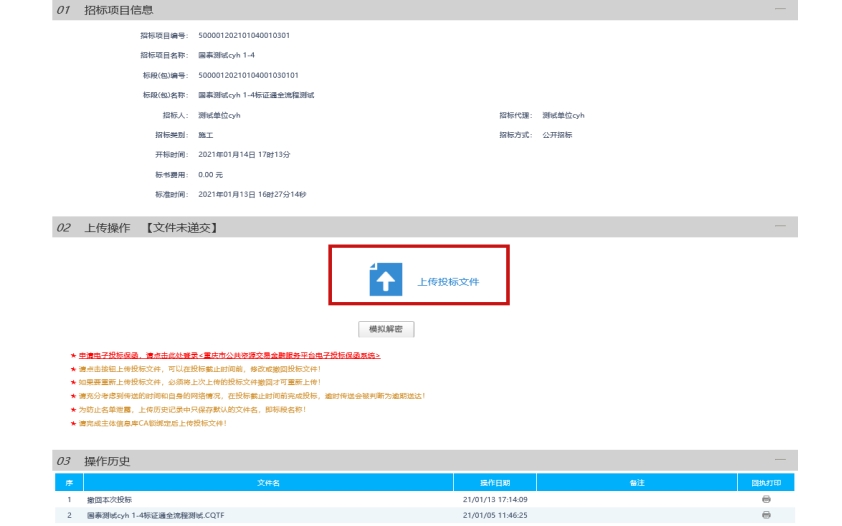Print receipt for 撤回本次投标 row

pyautogui.click(x=766, y=499)
